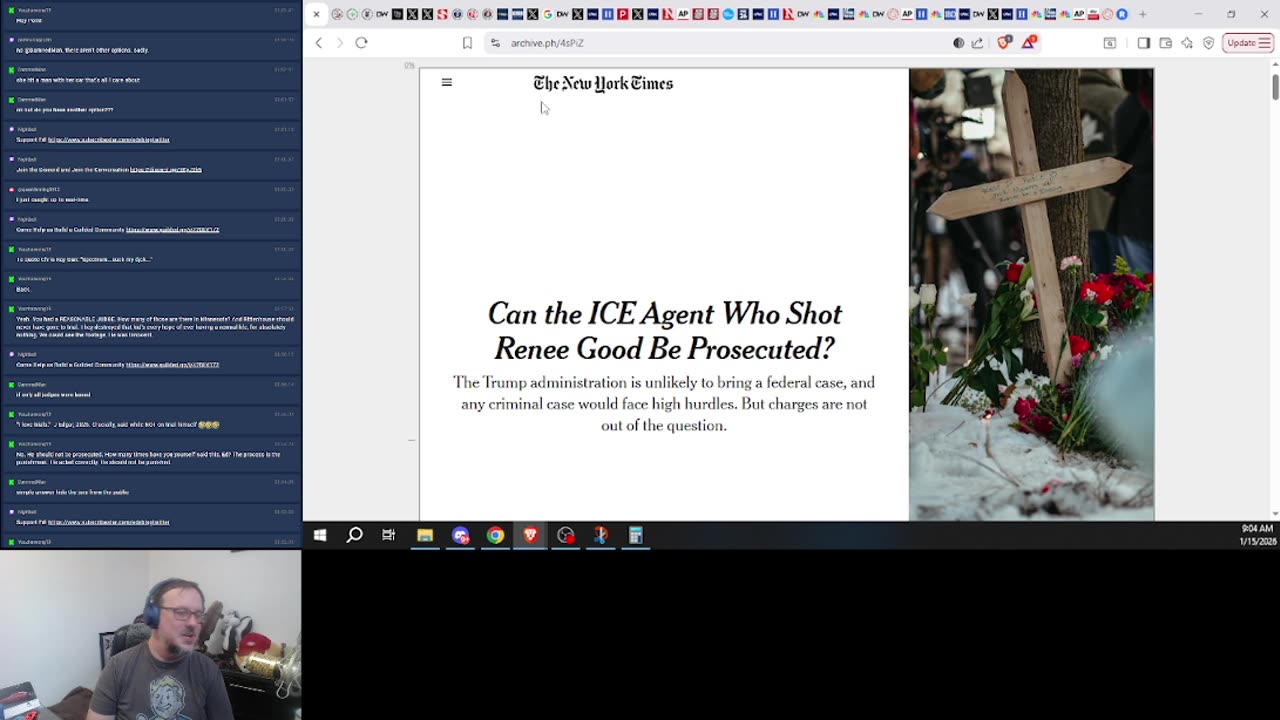View site information icon in address bar

pos(495,43)
